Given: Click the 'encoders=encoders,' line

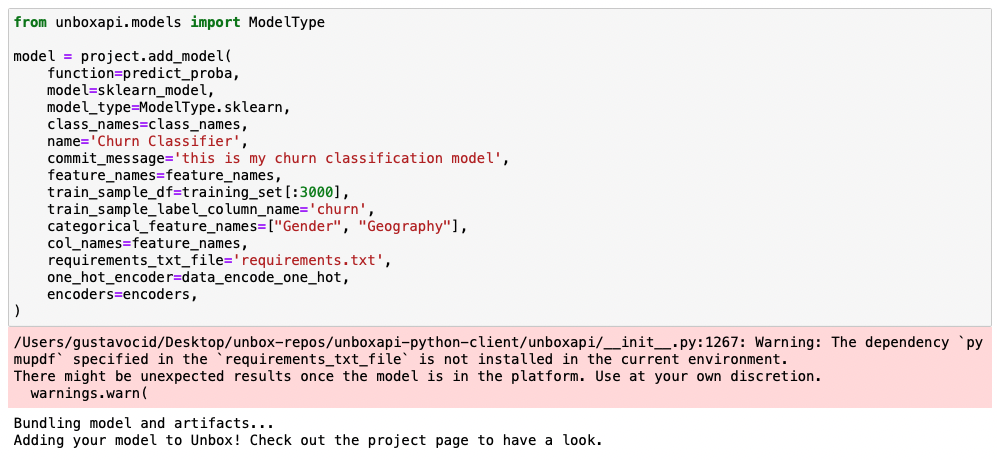Looking at the screenshot, I should click(123, 294).
